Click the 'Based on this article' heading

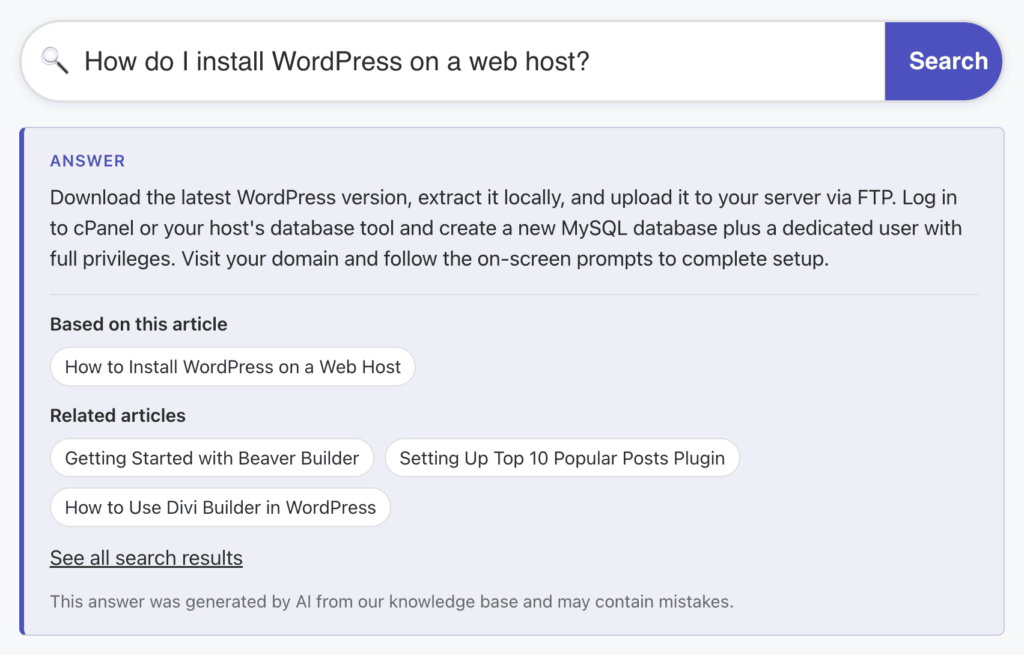(x=138, y=324)
